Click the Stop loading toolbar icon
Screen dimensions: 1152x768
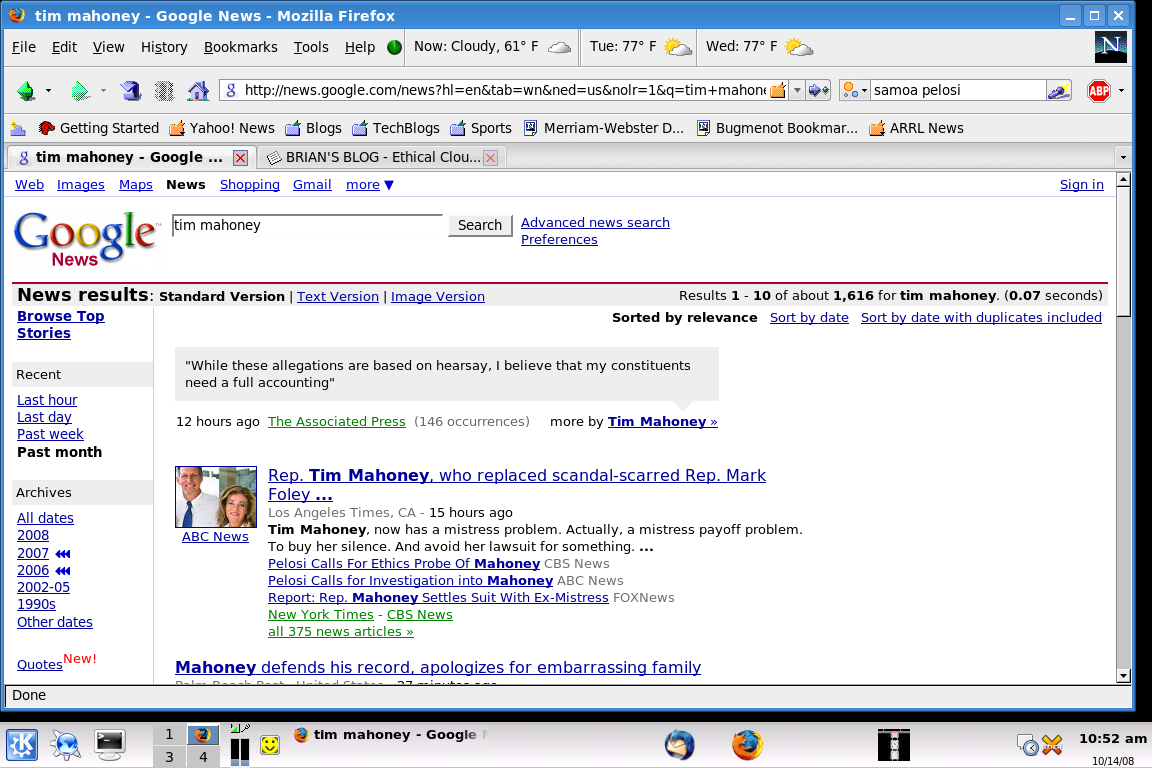pos(165,90)
